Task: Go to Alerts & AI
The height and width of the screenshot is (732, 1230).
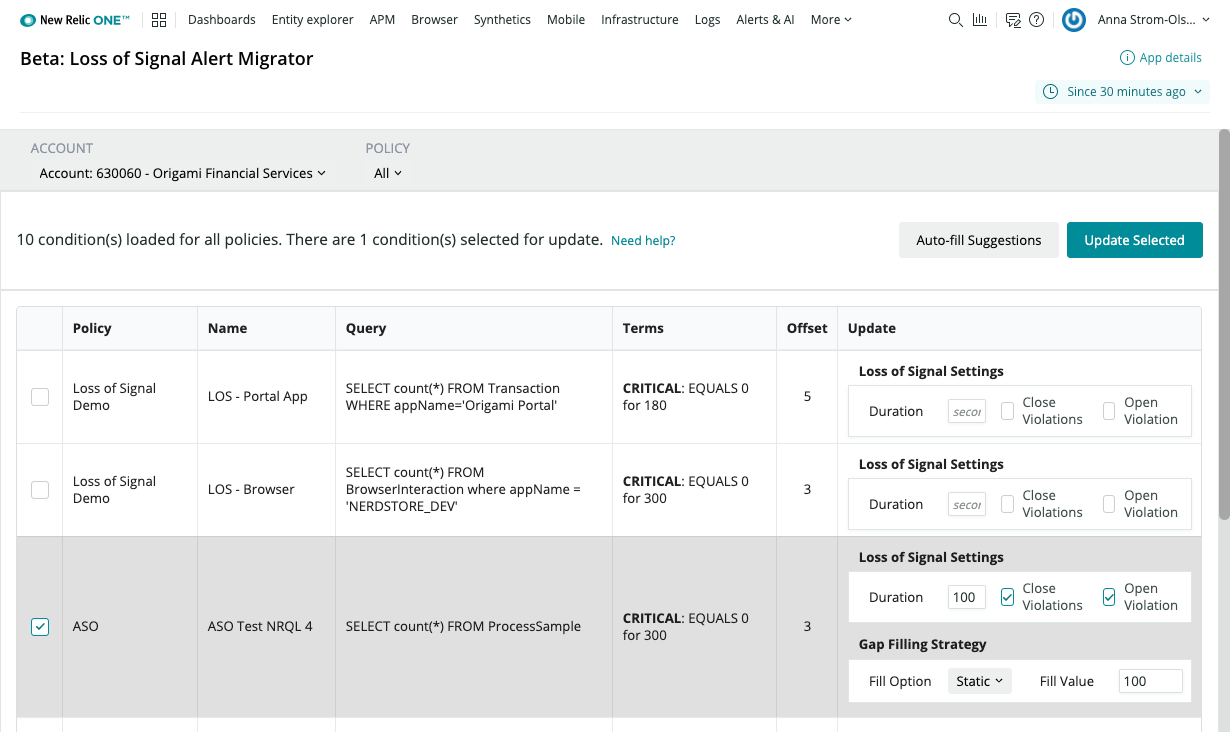Action: click(765, 19)
